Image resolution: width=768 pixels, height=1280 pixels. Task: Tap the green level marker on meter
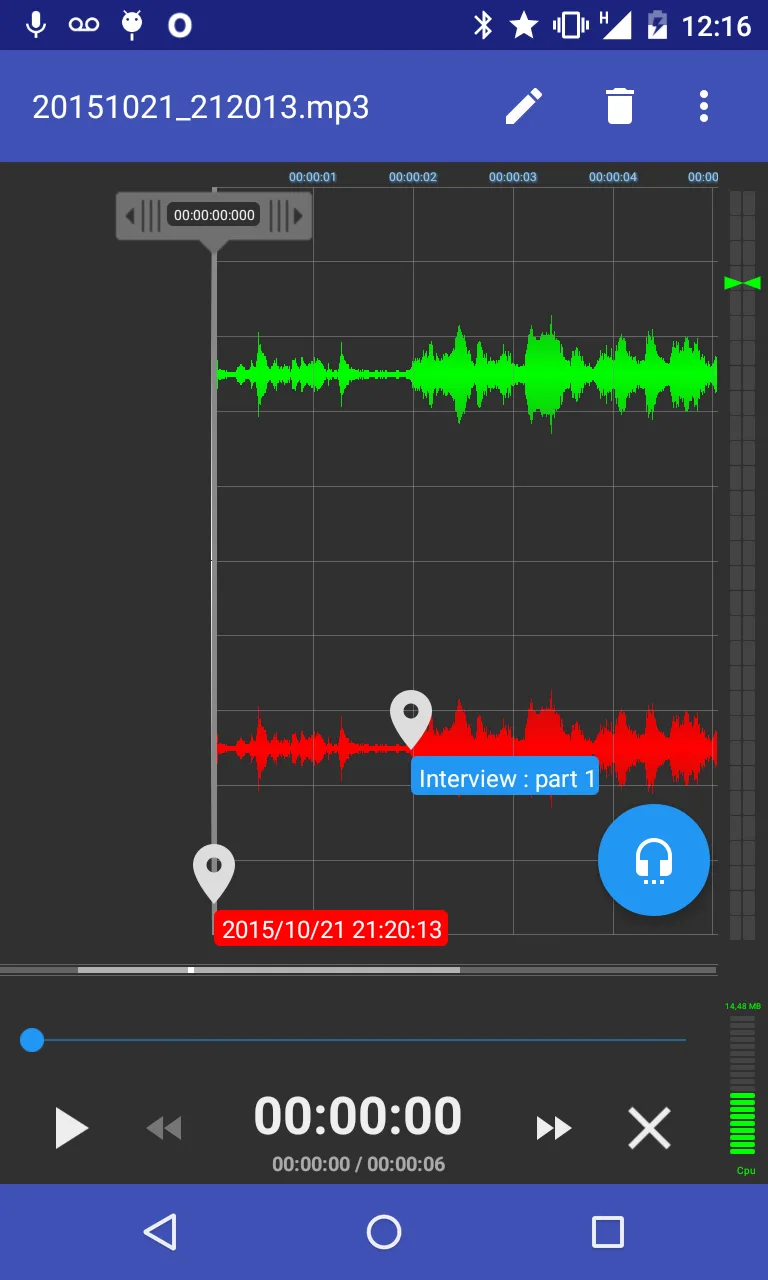(x=742, y=283)
